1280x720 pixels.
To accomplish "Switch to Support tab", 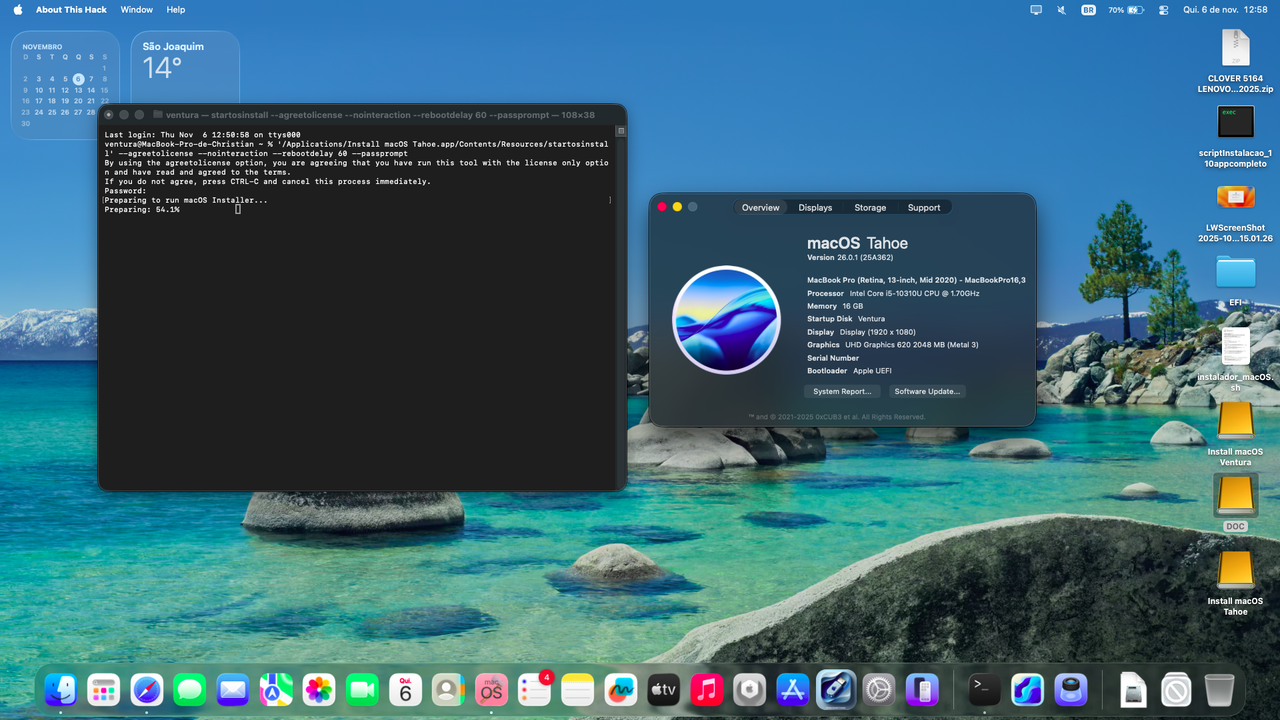I will pos(924,207).
